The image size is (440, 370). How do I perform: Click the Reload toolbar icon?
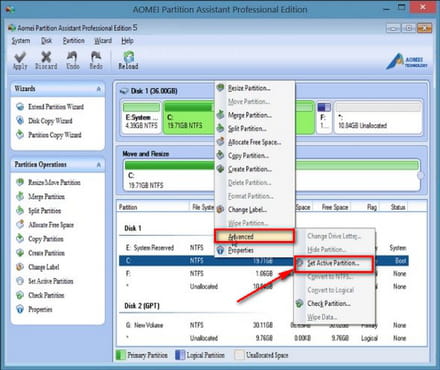[x=128, y=61]
